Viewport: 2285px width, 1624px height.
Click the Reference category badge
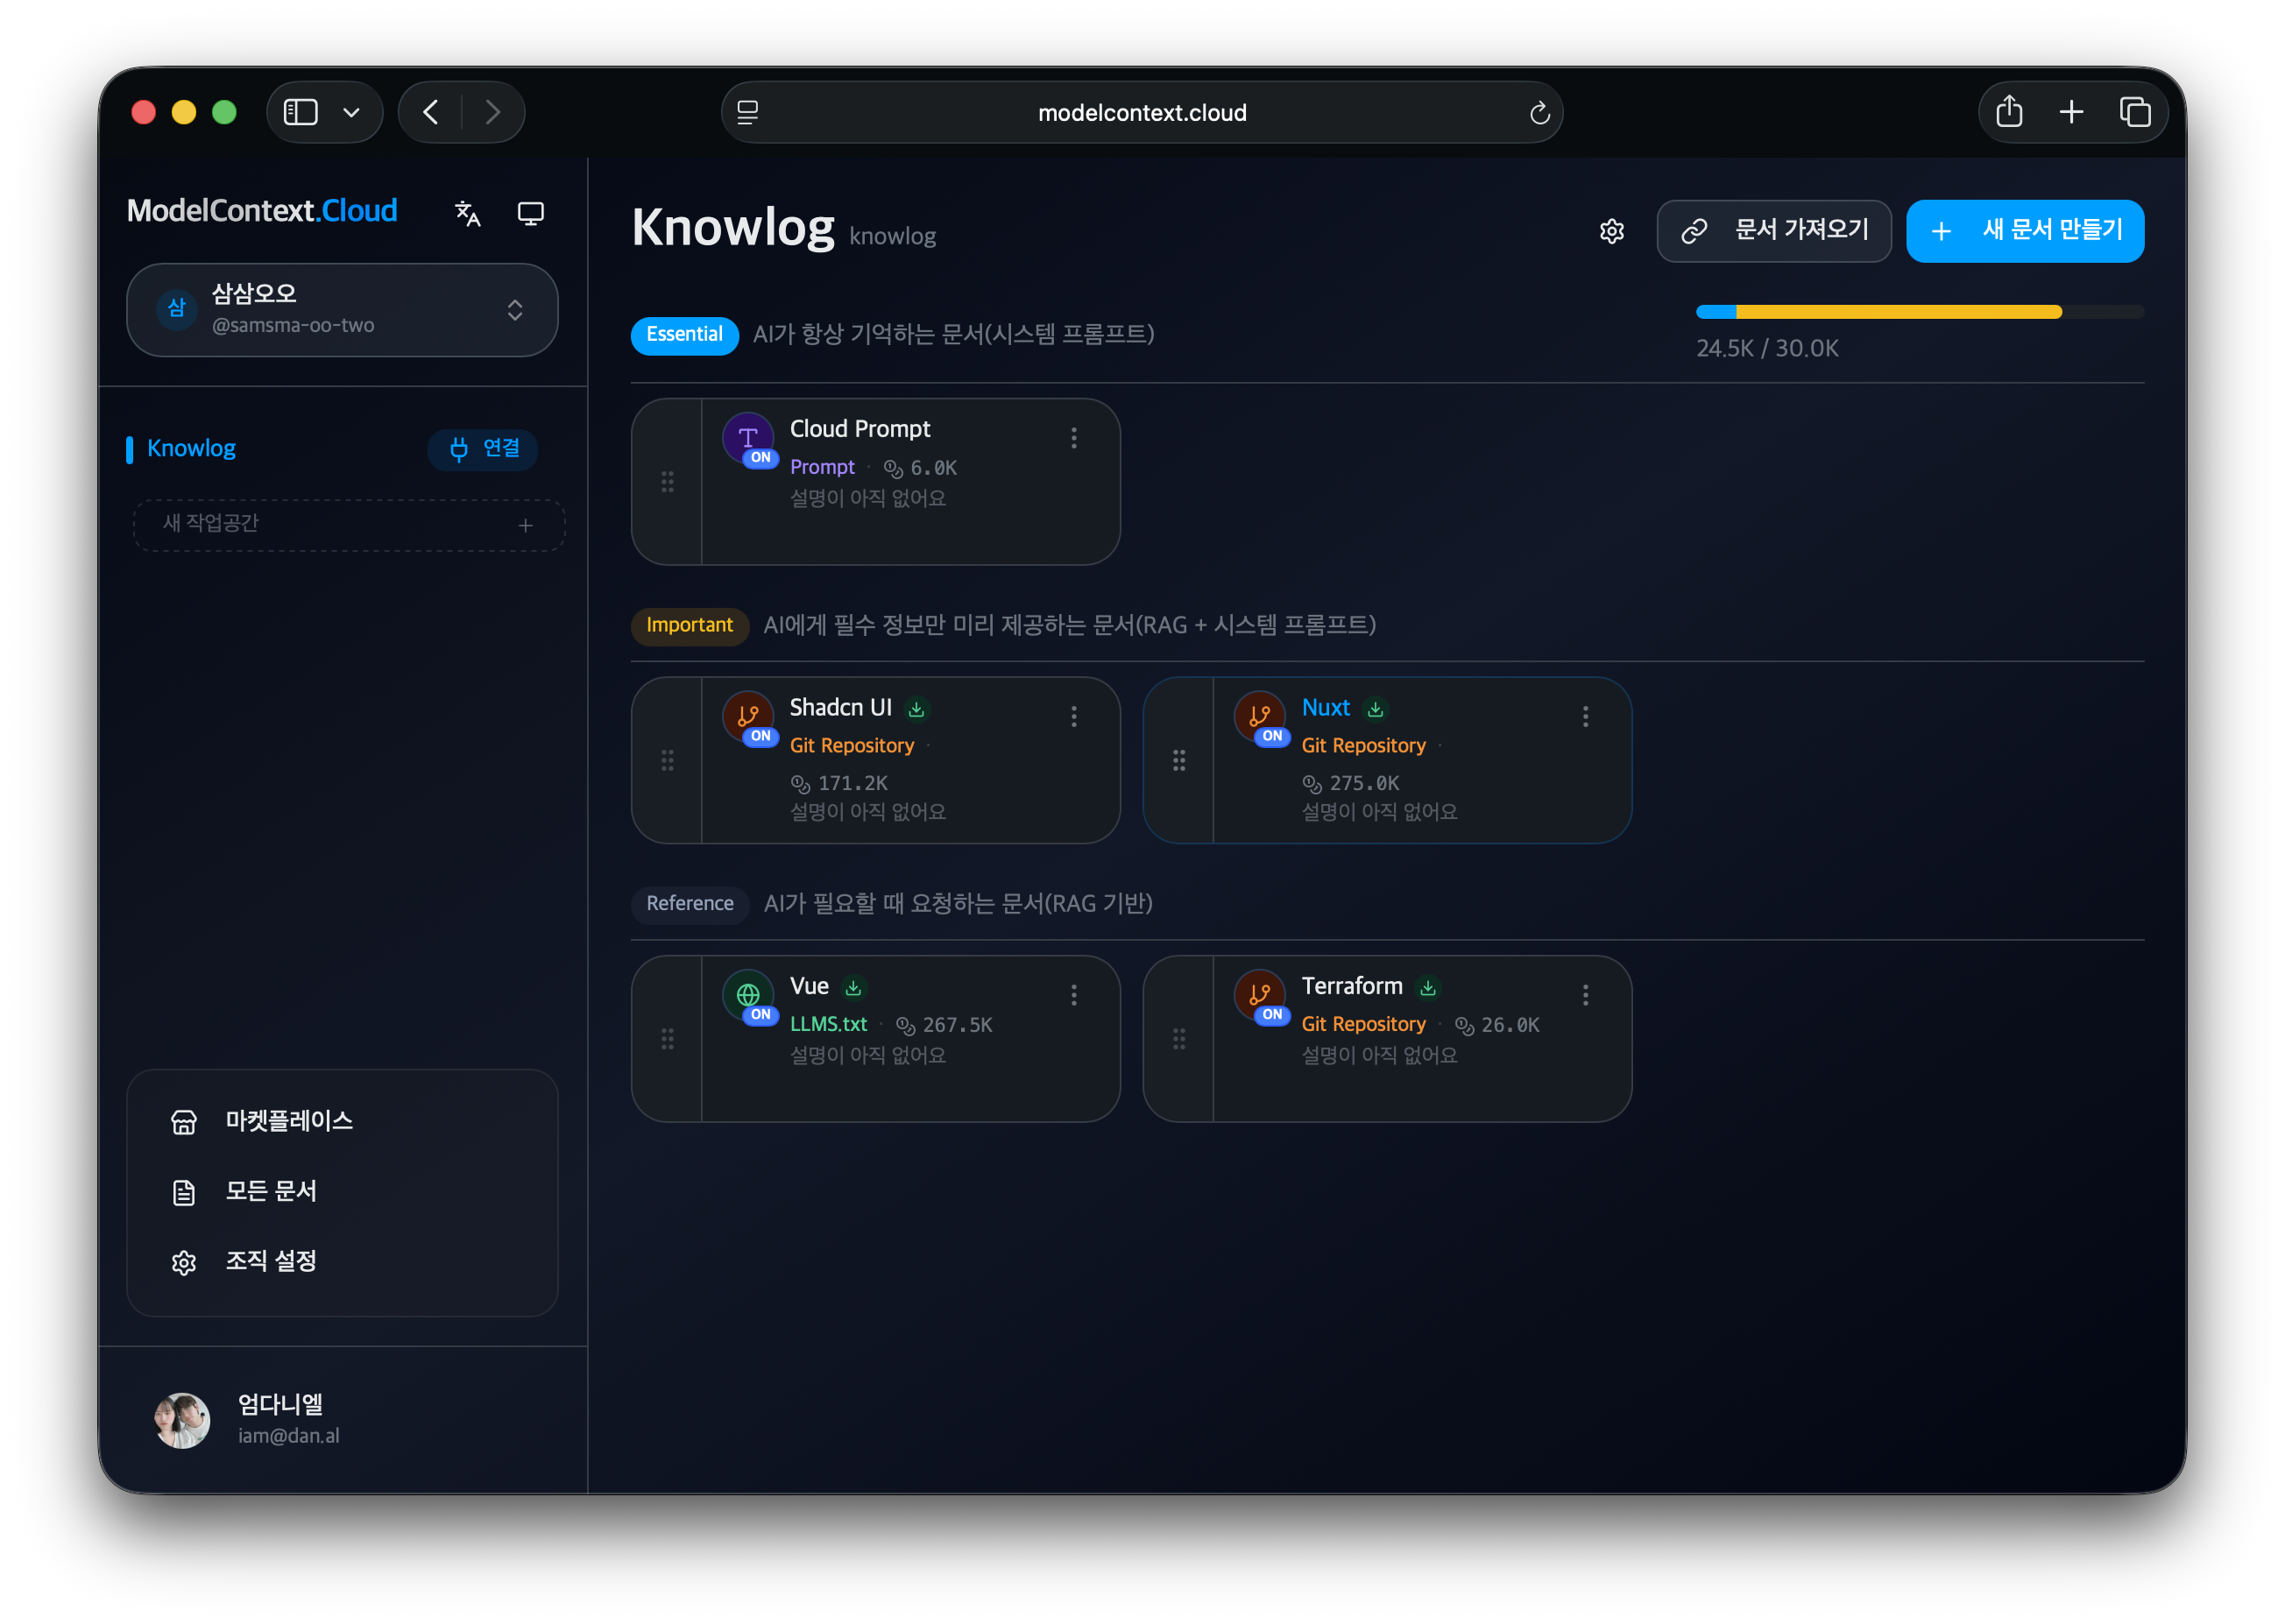(689, 903)
